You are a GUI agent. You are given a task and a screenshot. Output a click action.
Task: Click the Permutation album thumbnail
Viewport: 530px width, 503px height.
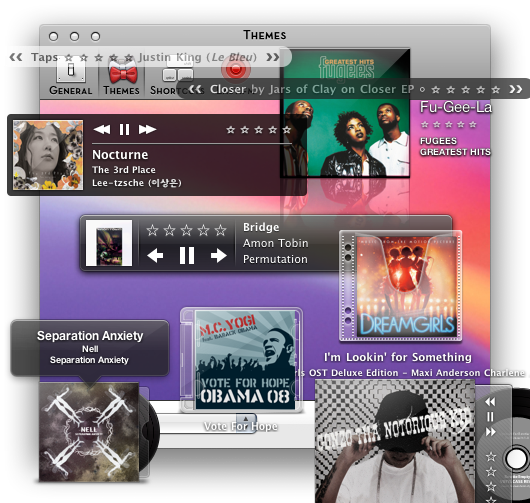(x=109, y=243)
